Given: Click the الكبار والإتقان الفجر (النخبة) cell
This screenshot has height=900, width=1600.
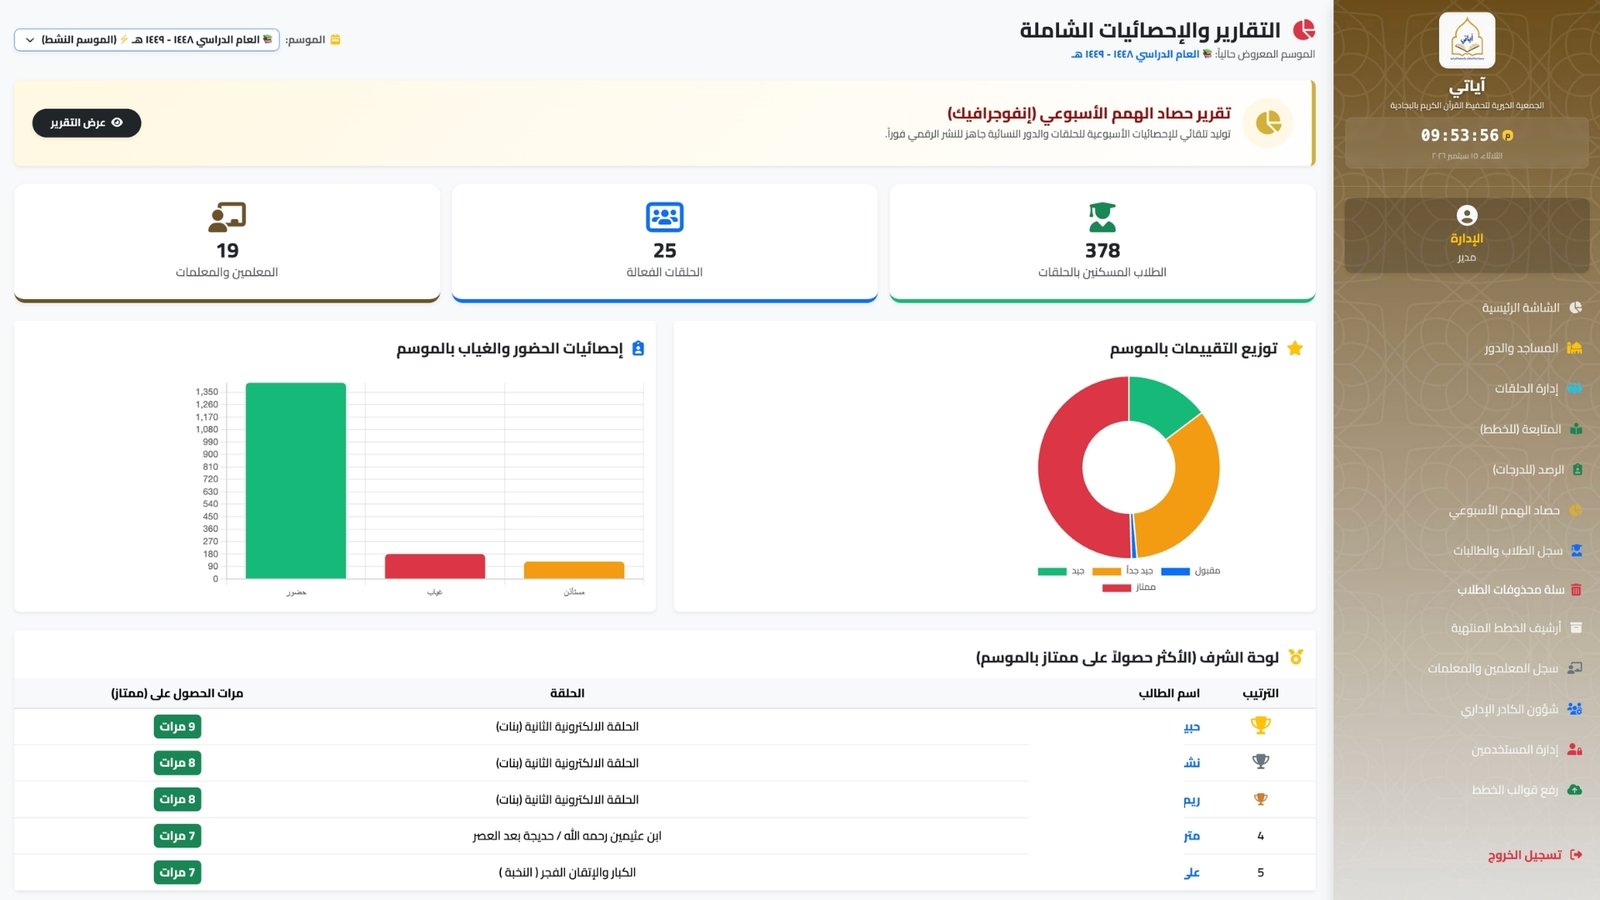Looking at the screenshot, I should 567,873.
